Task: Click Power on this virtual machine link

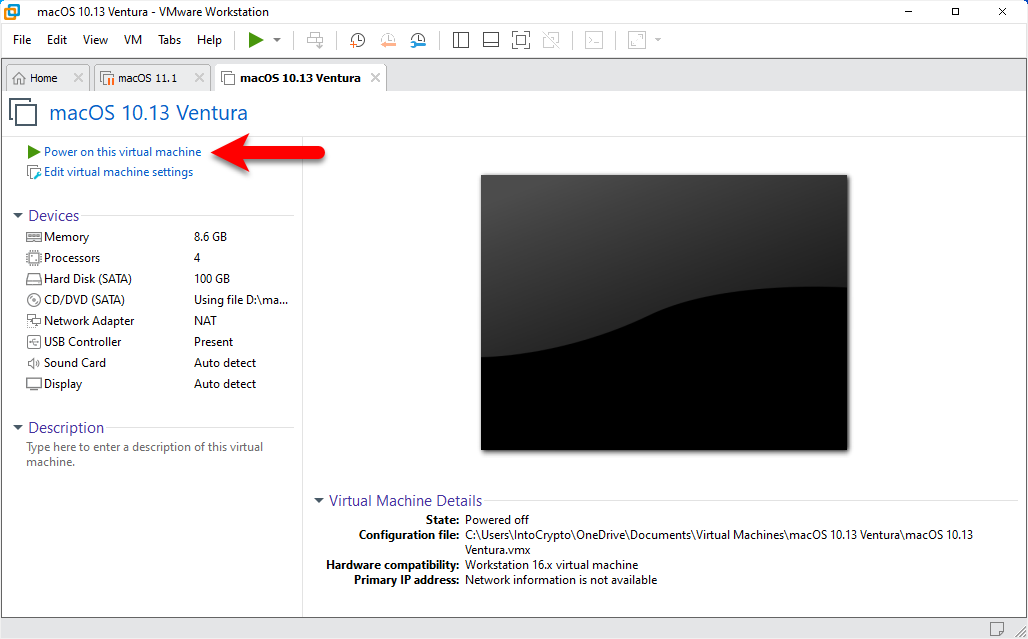Action: click(x=123, y=152)
